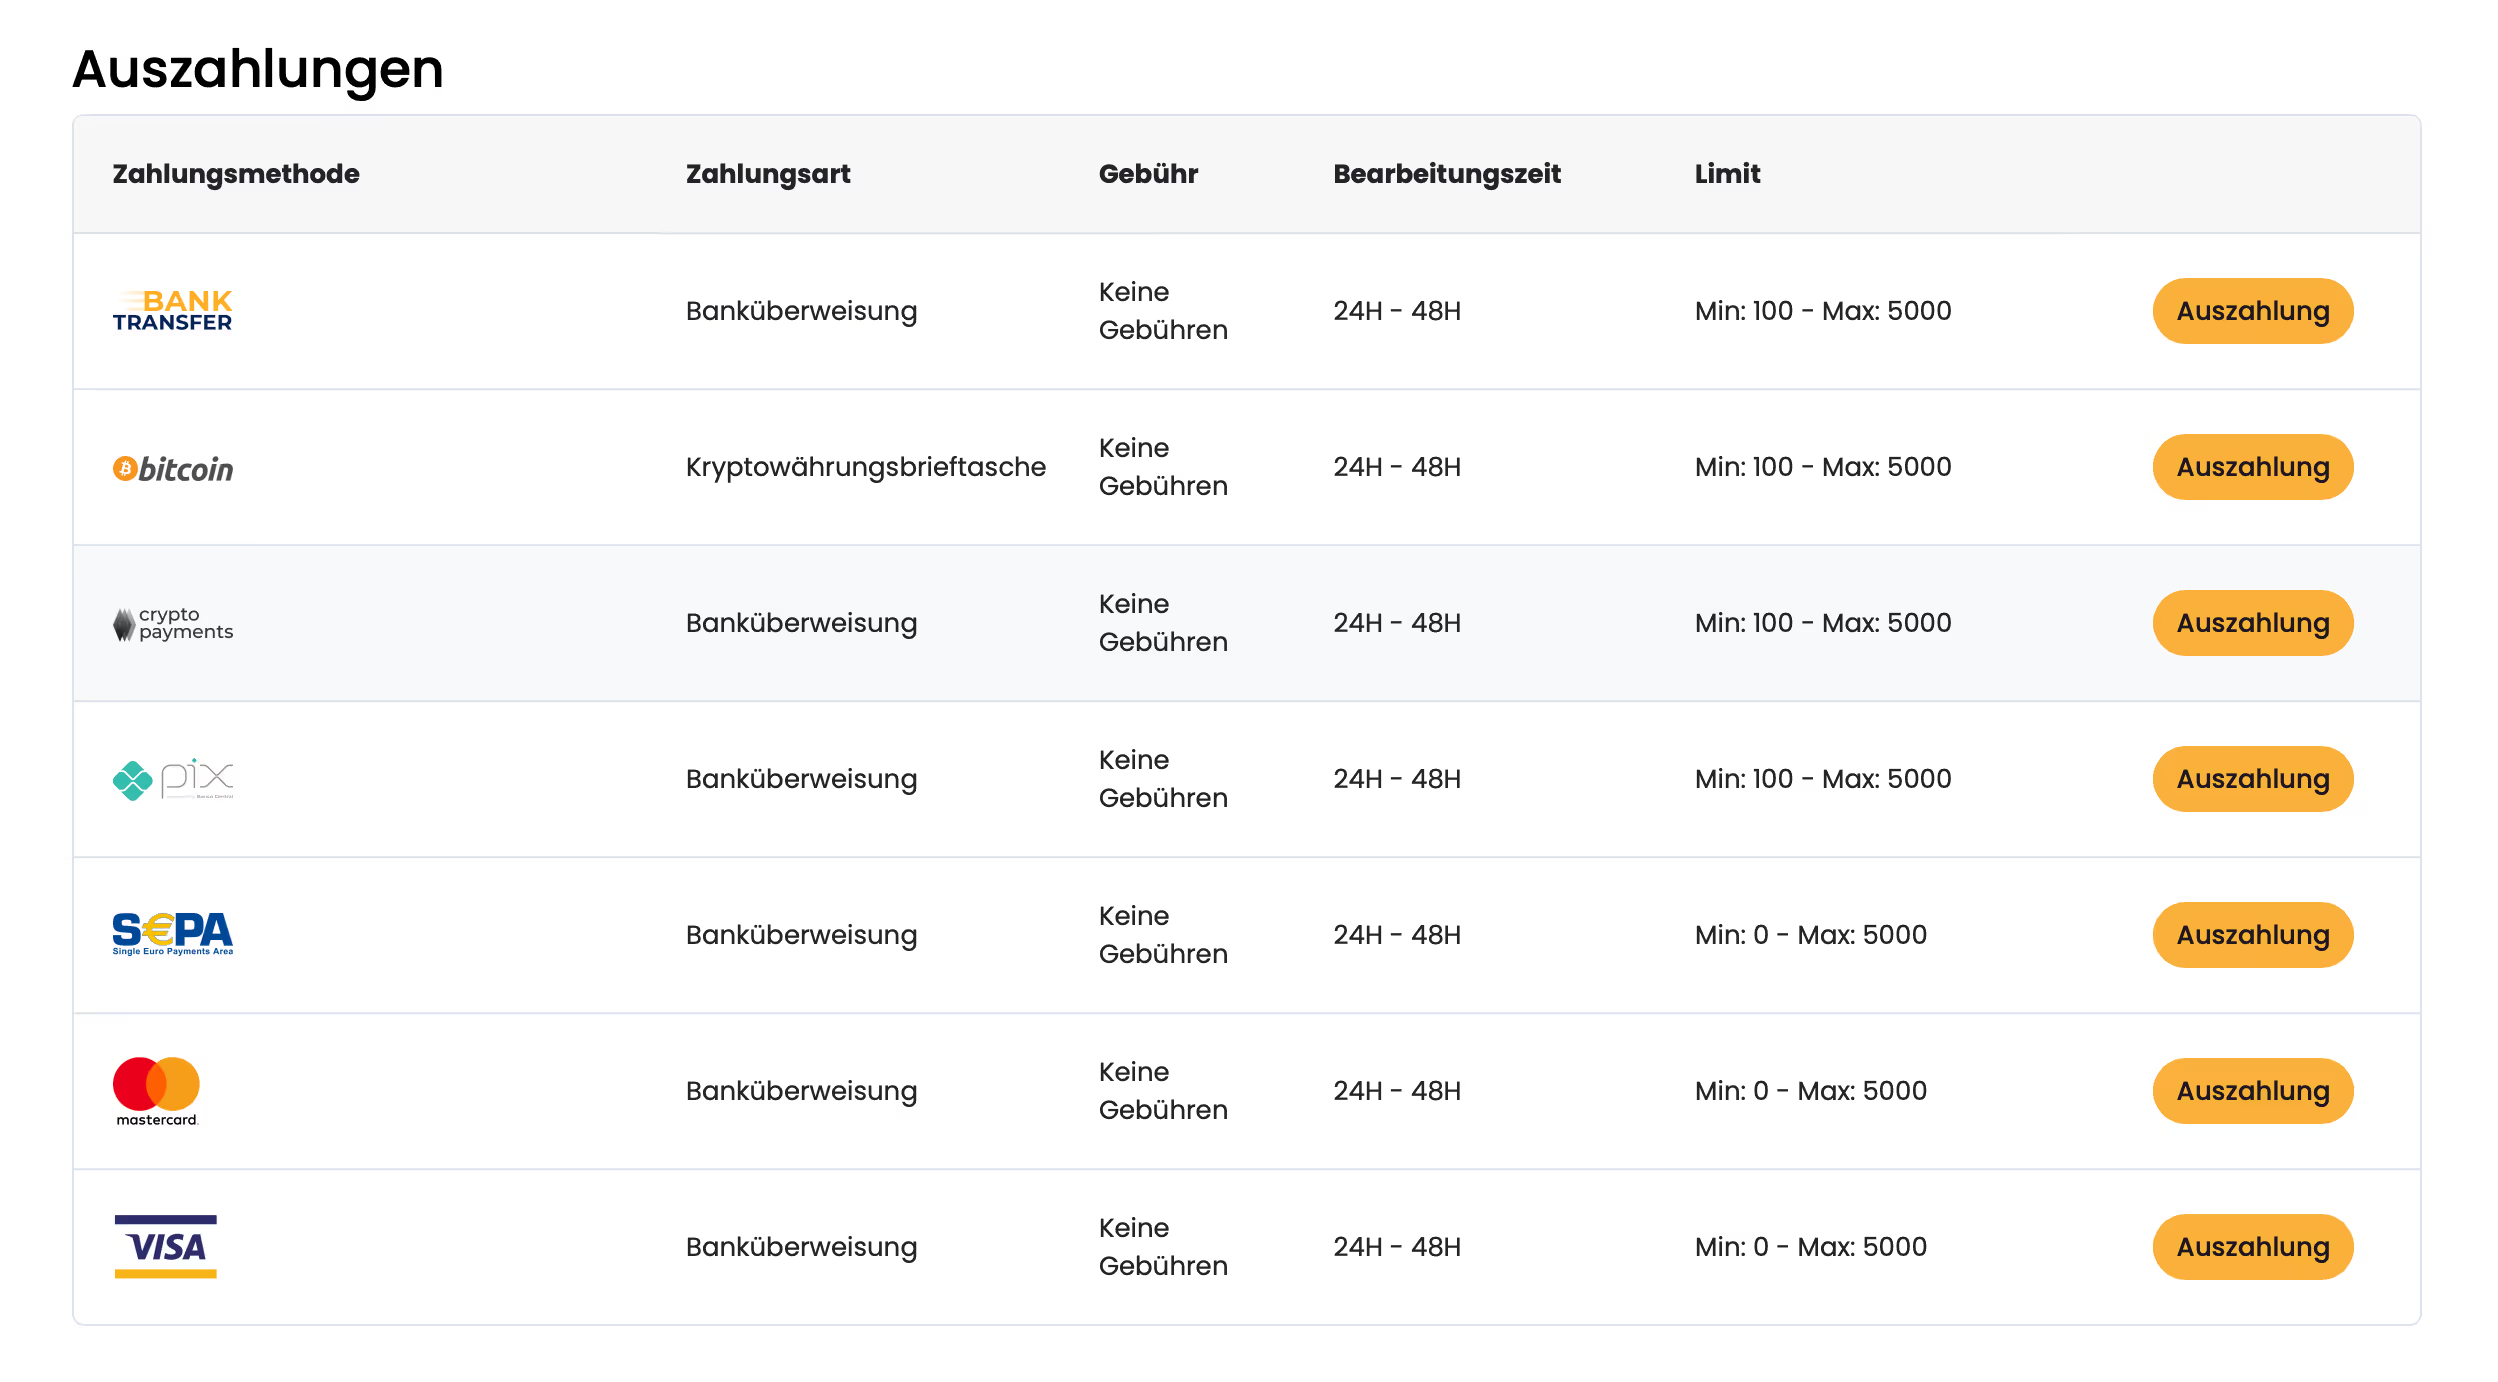This screenshot has height=1382, width=2498.
Task: Click the Zahlungsmethode column header
Action: 236,174
